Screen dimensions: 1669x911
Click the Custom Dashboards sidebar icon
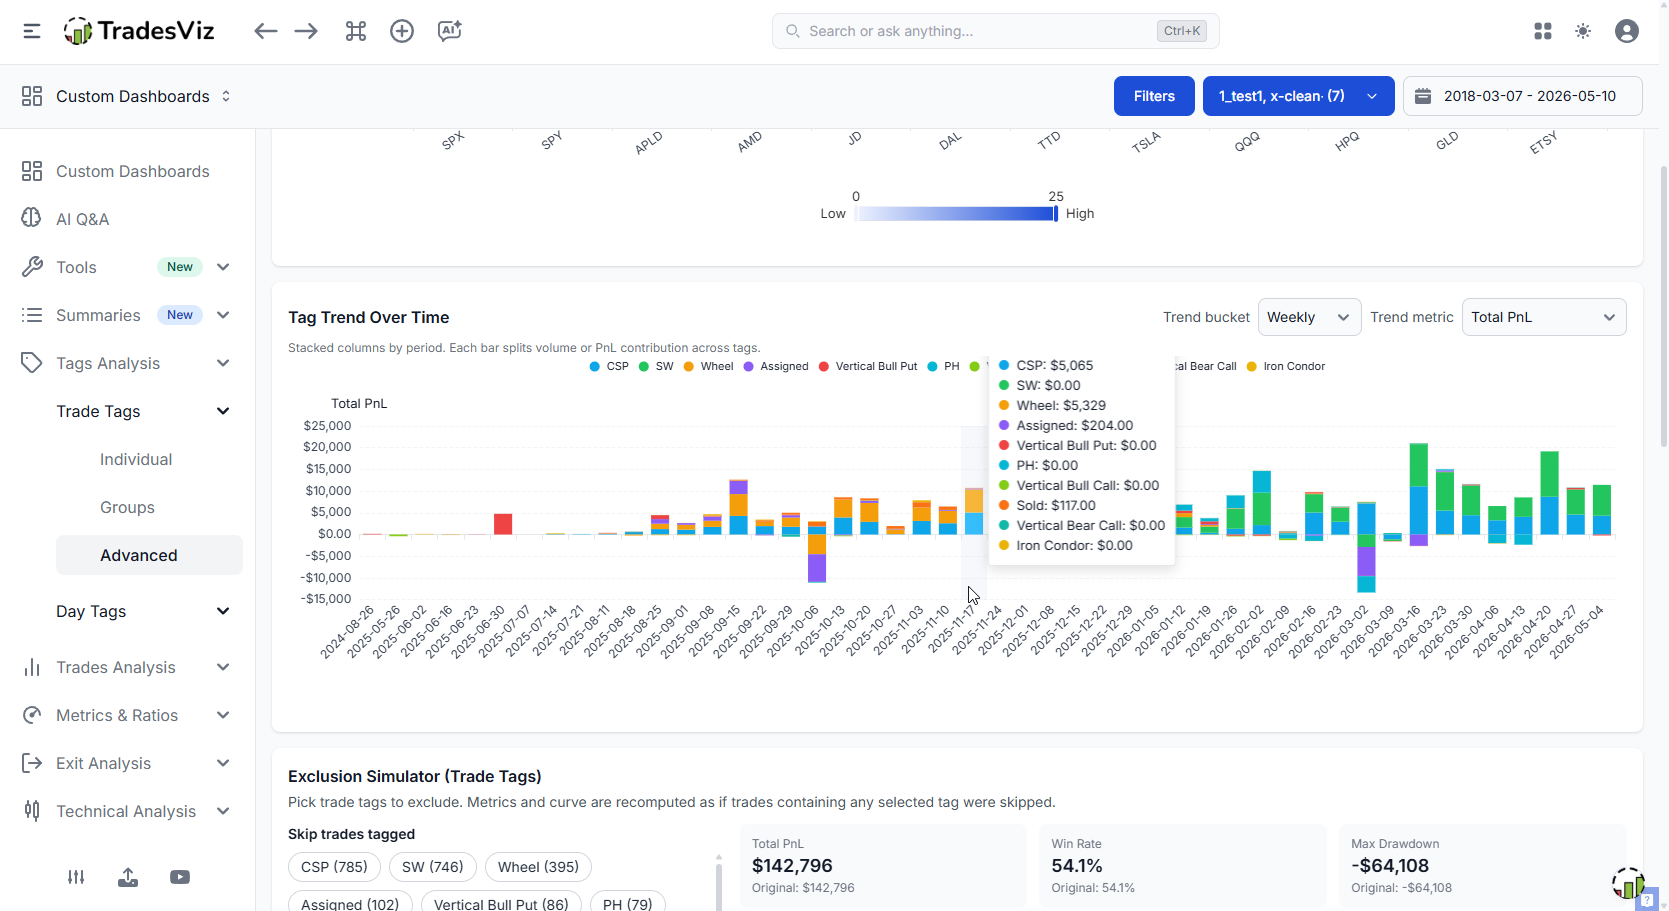[x=32, y=171]
